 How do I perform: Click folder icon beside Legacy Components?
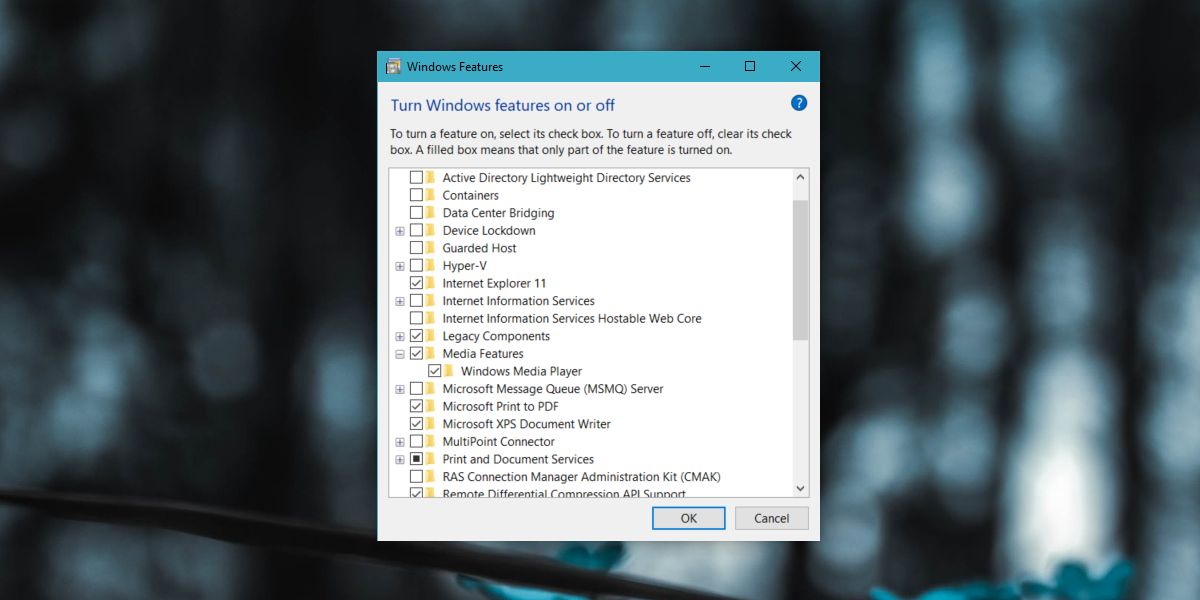point(432,336)
